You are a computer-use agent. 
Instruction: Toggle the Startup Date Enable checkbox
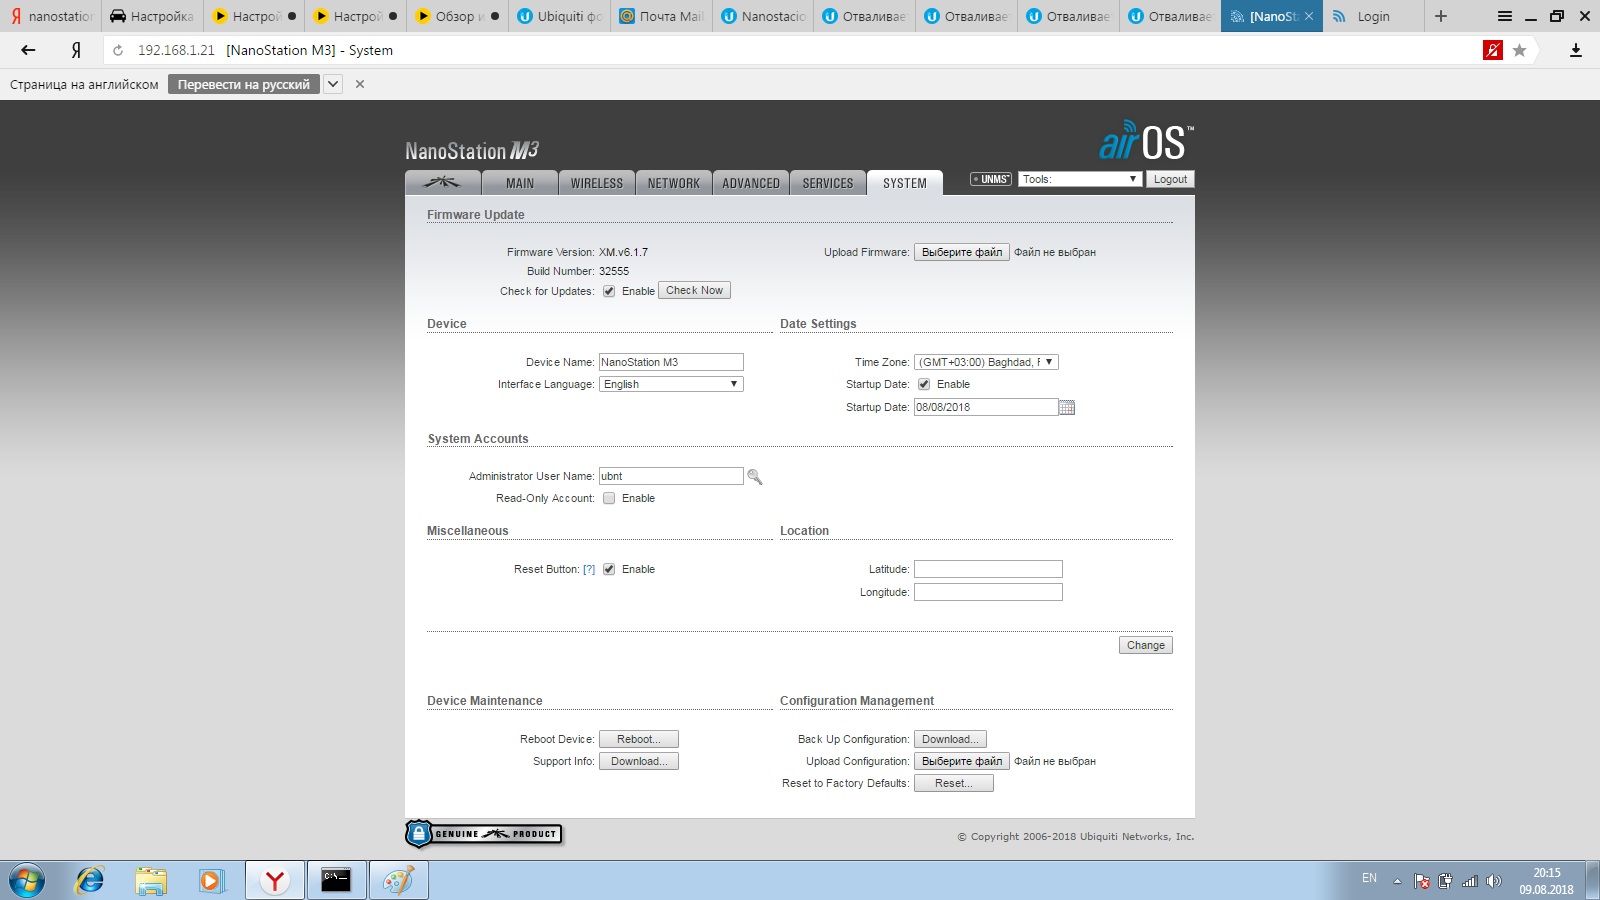[924, 384]
